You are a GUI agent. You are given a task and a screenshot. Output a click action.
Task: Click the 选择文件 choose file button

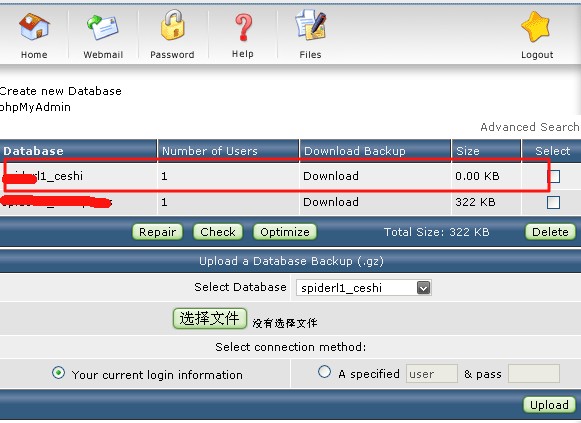[x=210, y=319]
